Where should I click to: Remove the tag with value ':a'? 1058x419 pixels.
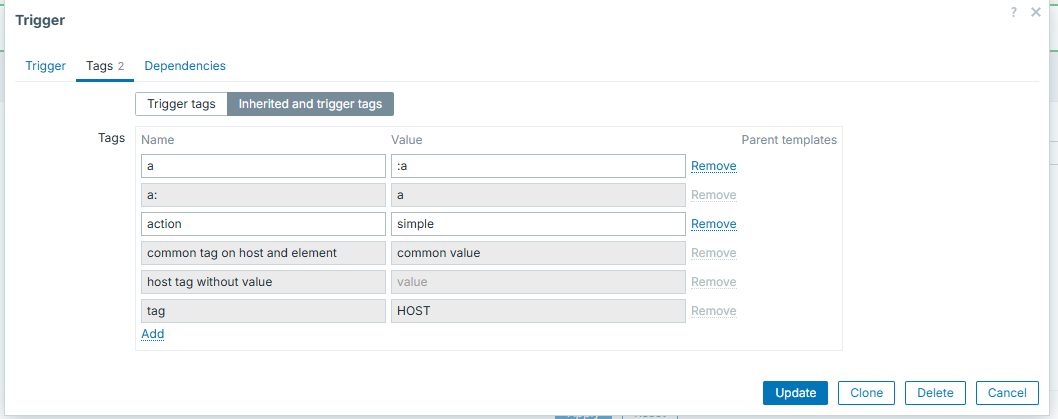(x=713, y=166)
